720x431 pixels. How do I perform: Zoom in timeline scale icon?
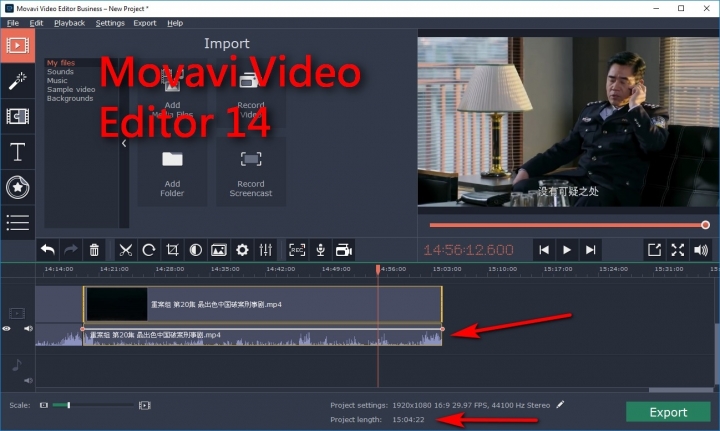[145, 405]
